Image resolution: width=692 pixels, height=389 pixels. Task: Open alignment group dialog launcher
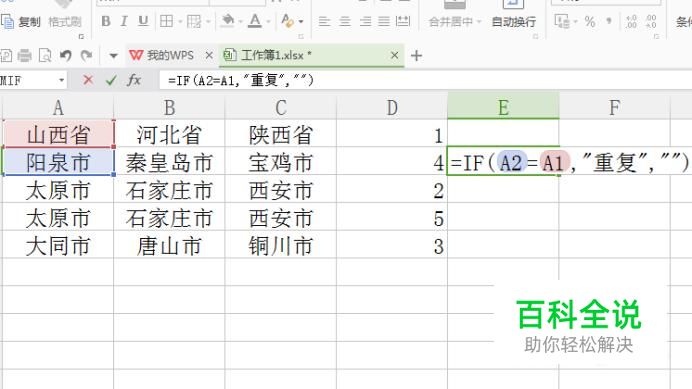tap(535, 37)
